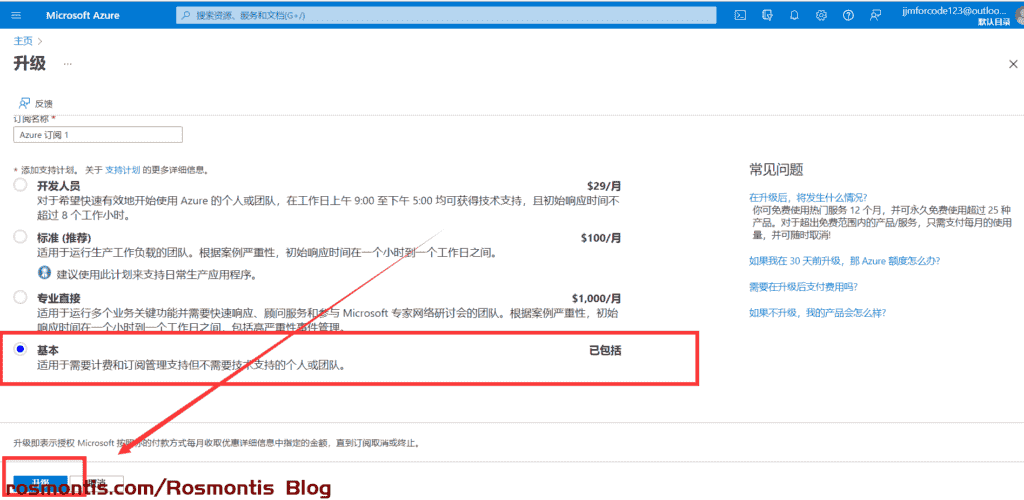Open the directories and subscriptions filter icon
Image resolution: width=1024 pixels, height=500 pixels.
[767, 15]
